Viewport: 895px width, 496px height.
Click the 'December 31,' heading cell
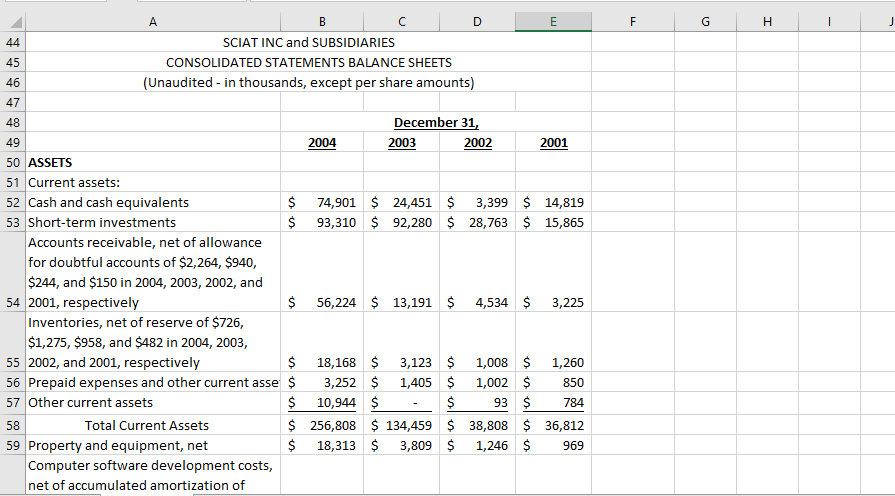coord(436,122)
